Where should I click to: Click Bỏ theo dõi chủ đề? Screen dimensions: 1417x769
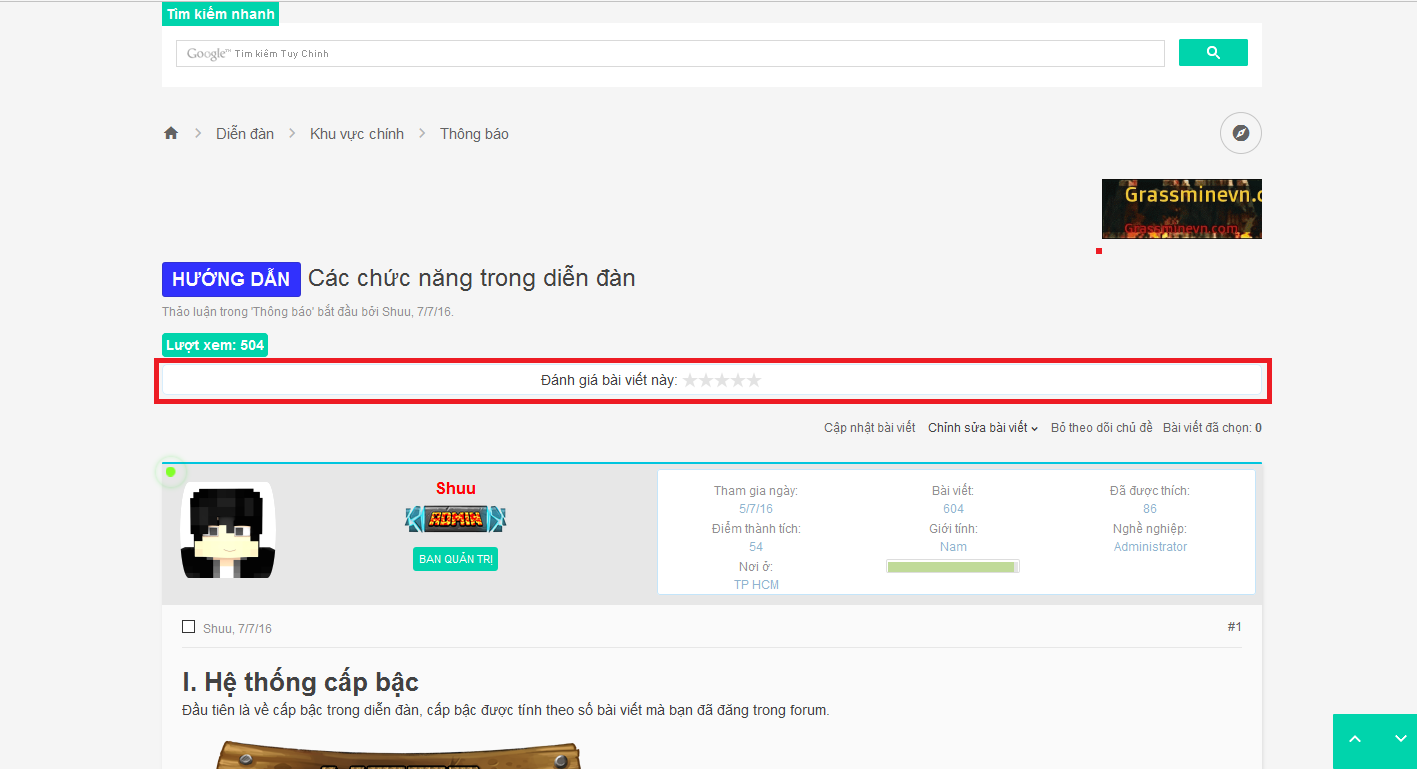(1102, 428)
